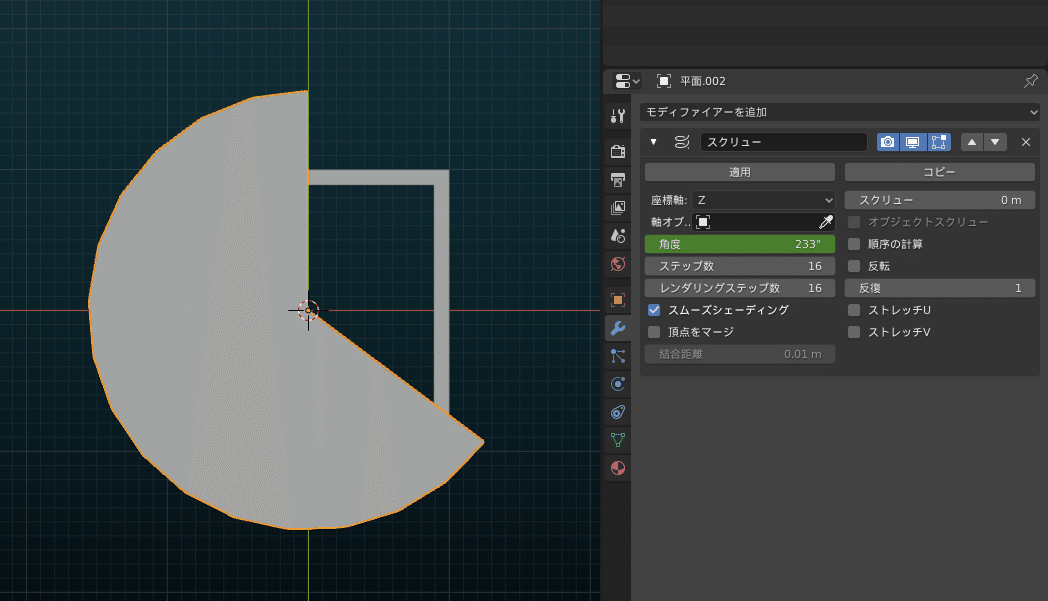Apply the Screw modifier with 適用
The width and height of the screenshot is (1048, 601).
(x=739, y=171)
